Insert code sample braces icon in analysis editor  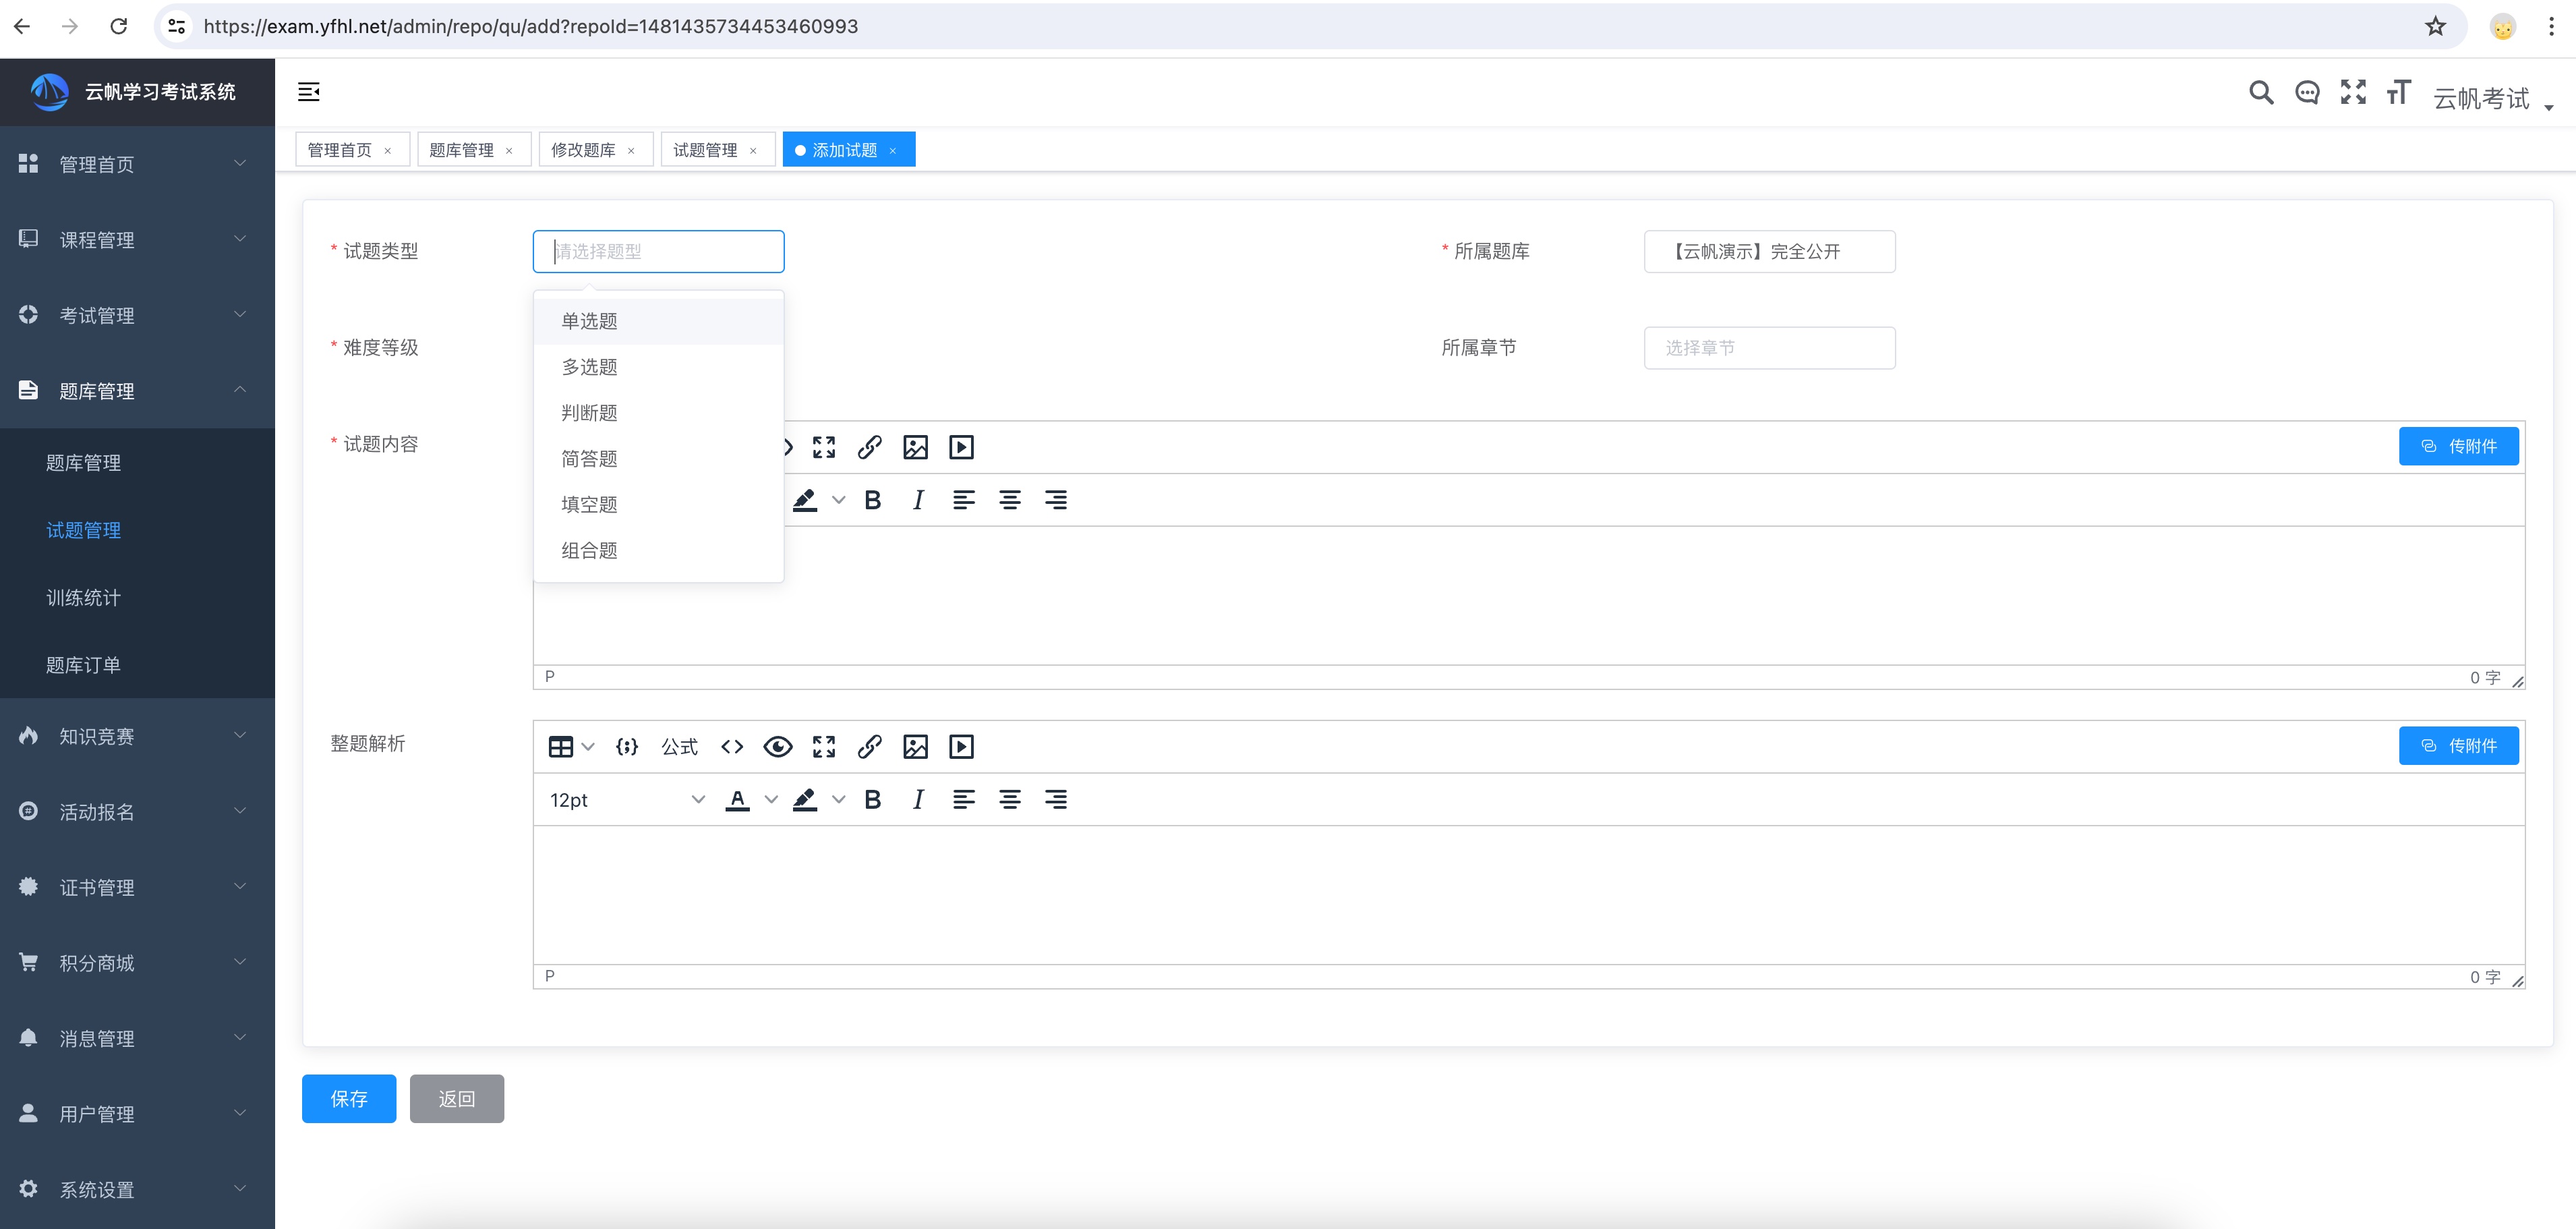(627, 747)
